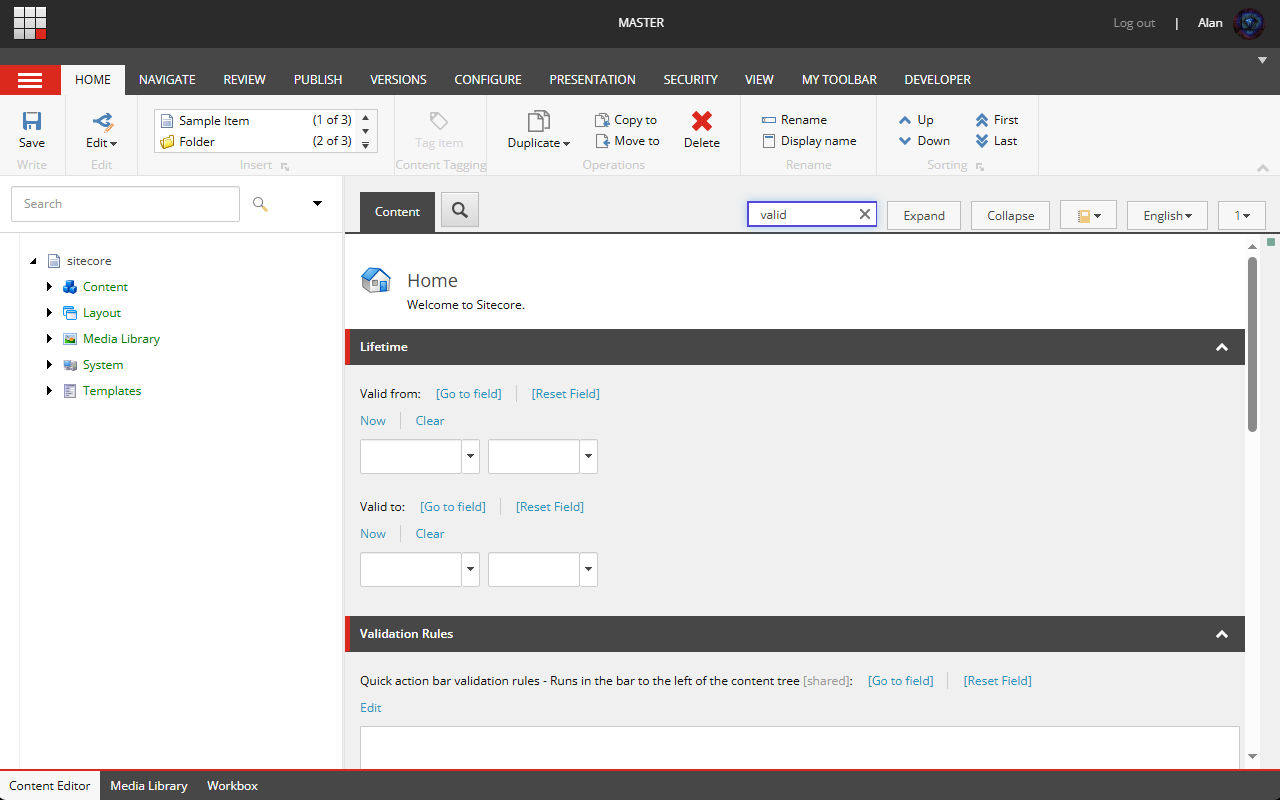Open the Media Library bottom tab

149,786
